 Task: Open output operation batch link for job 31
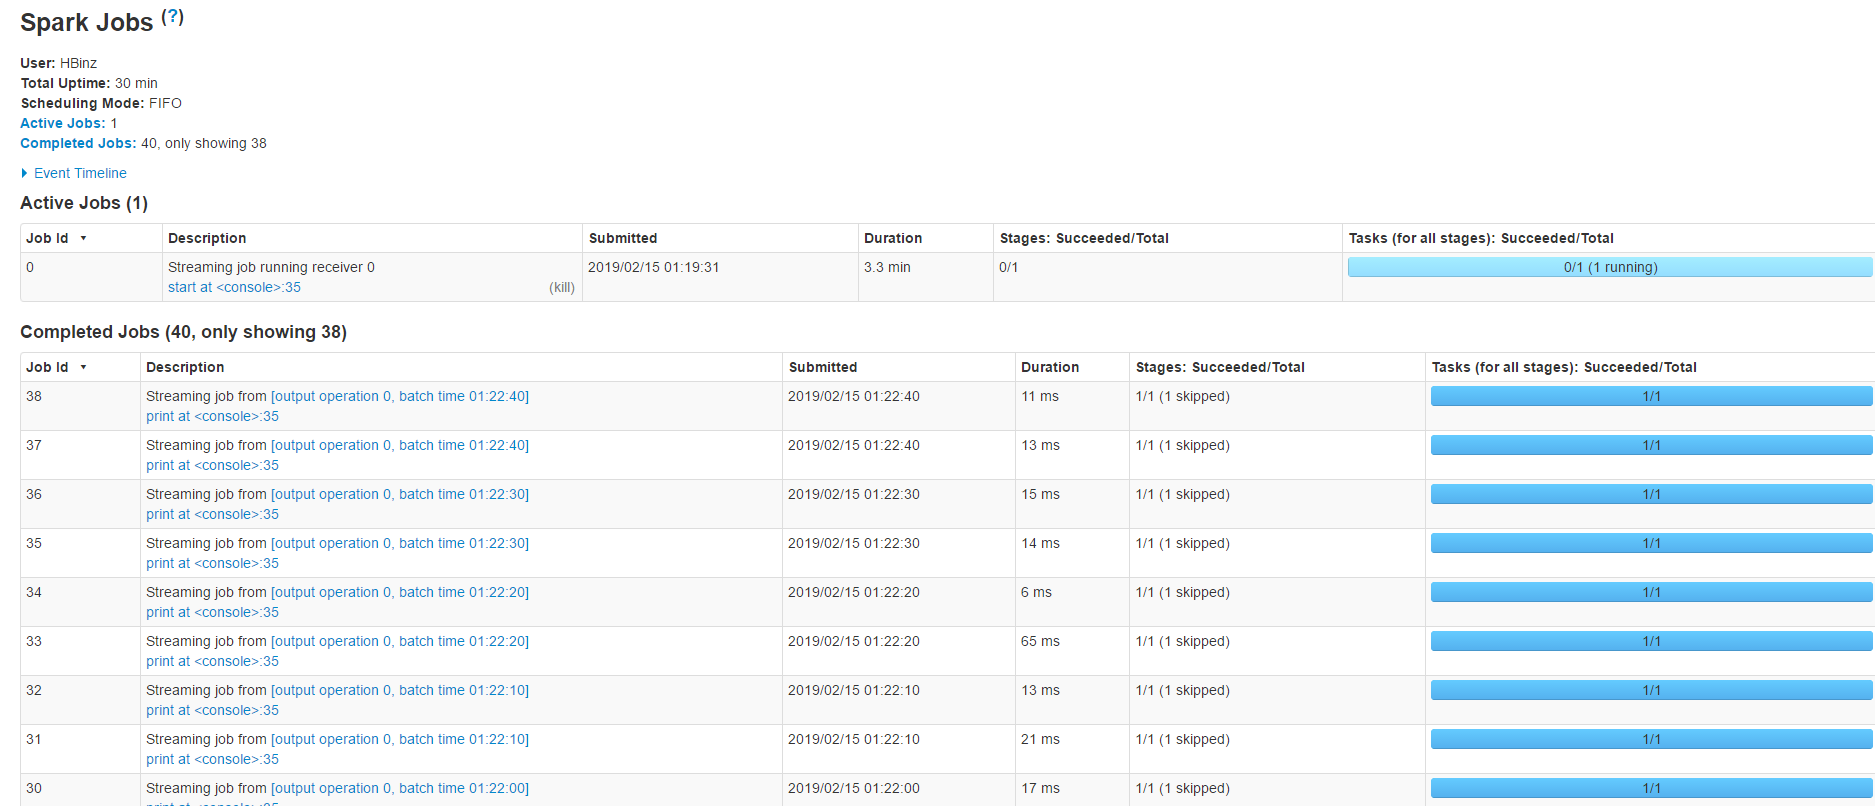coord(400,739)
